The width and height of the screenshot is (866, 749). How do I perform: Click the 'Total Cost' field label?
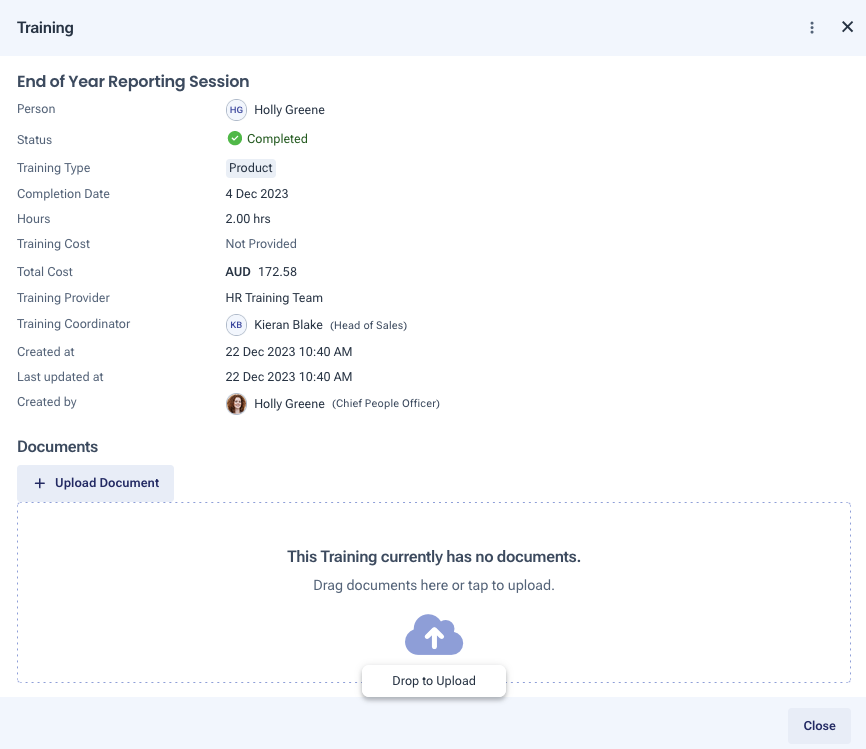(x=45, y=272)
